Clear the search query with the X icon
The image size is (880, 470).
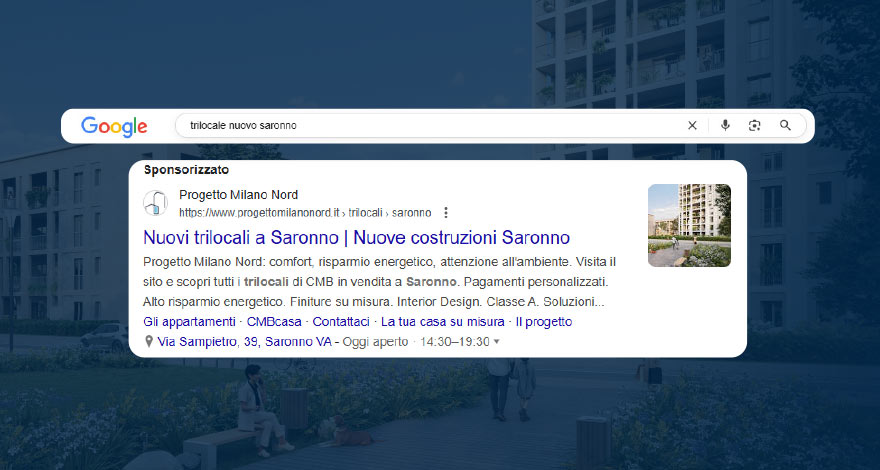tap(692, 126)
